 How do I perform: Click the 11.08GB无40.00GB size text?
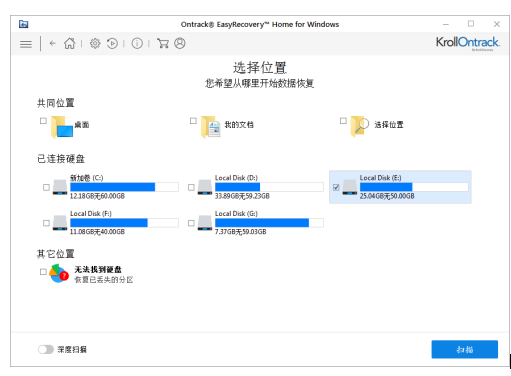(97, 232)
